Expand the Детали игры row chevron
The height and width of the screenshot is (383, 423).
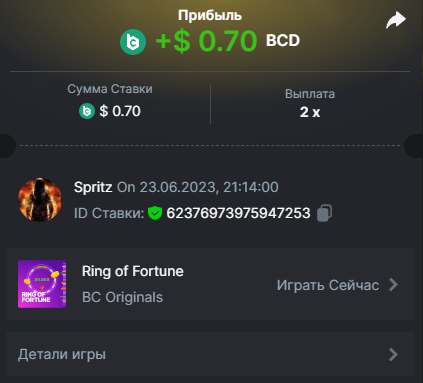coord(394,354)
